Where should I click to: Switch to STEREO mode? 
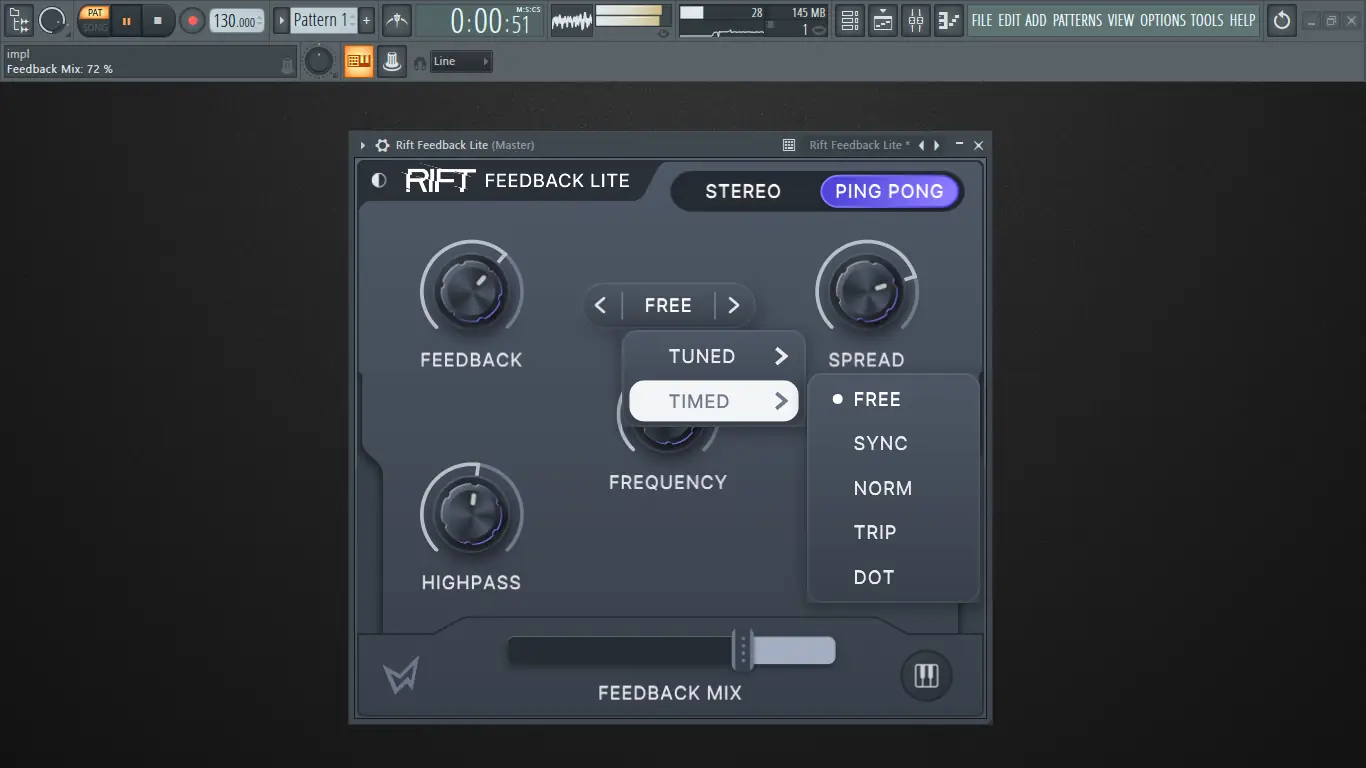tap(743, 191)
